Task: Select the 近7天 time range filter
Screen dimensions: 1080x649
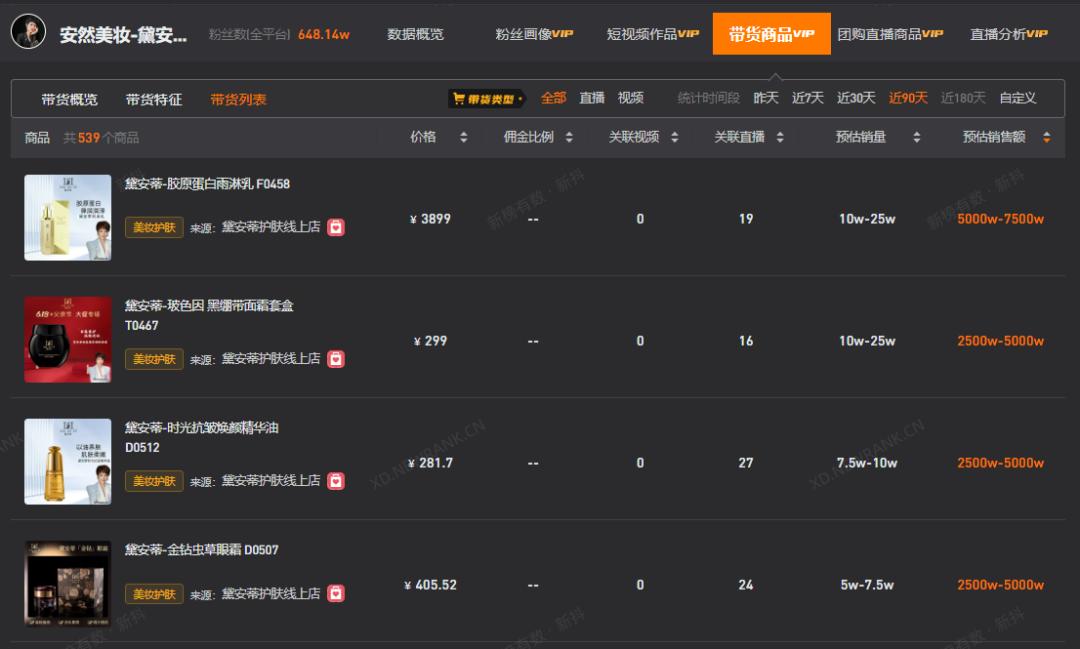Action: click(x=805, y=99)
